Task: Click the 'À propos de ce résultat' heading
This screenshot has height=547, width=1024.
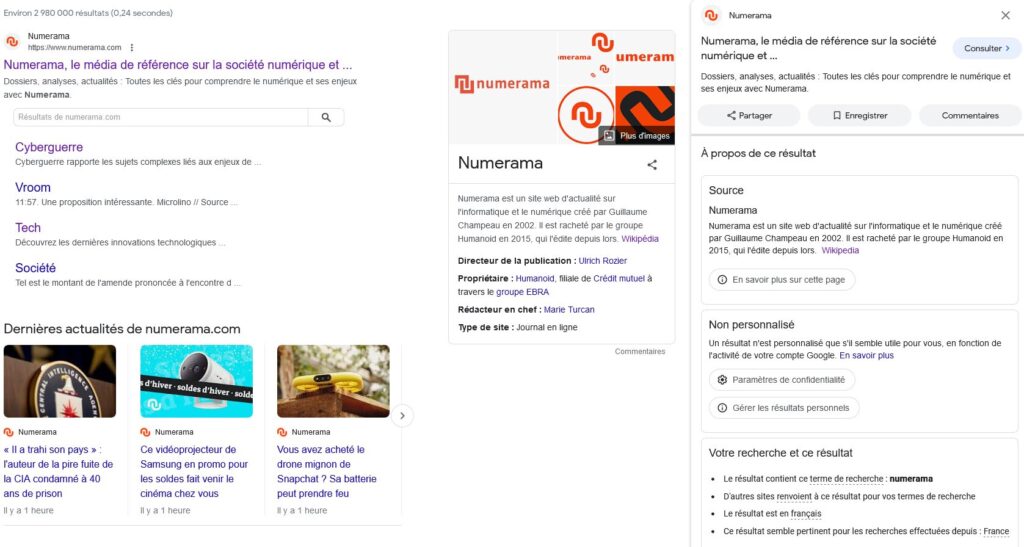Action: [x=758, y=153]
